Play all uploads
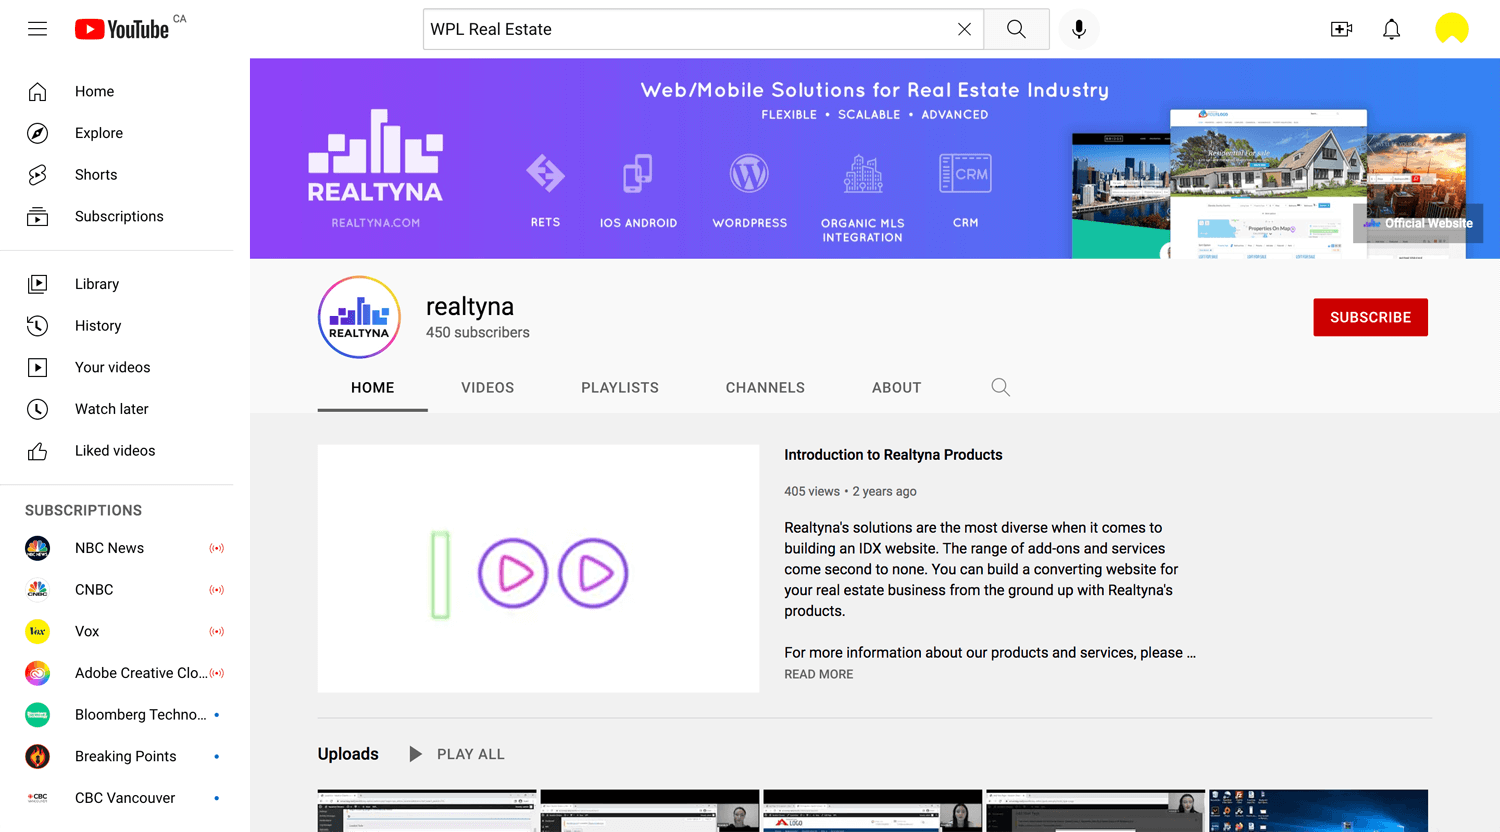The width and height of the screenshot is (1500, 832). 457,754
